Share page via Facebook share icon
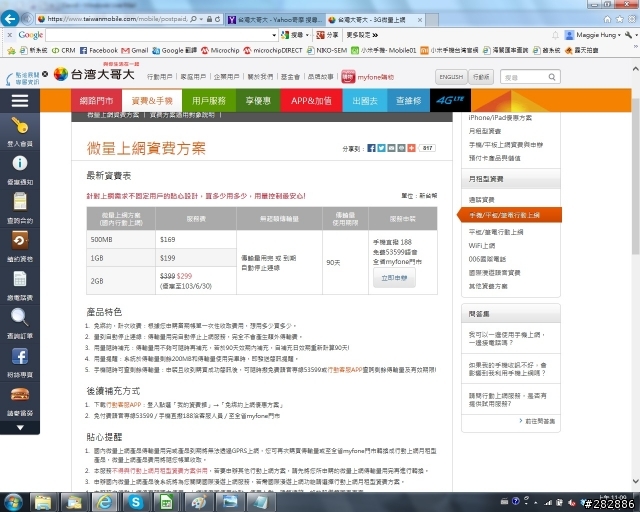Image resolution: width=640 pixels, height=512 pixels. click(x=371, y=148)
